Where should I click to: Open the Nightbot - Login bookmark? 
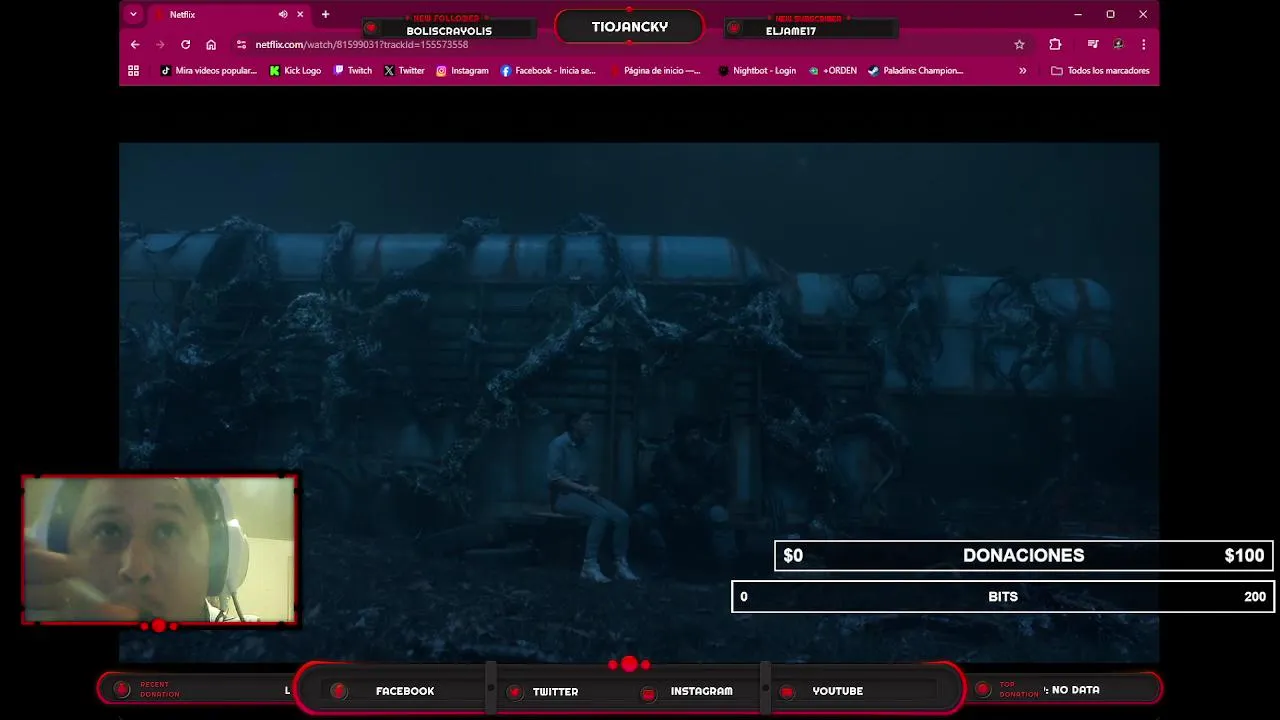click(x=757, y=70)
